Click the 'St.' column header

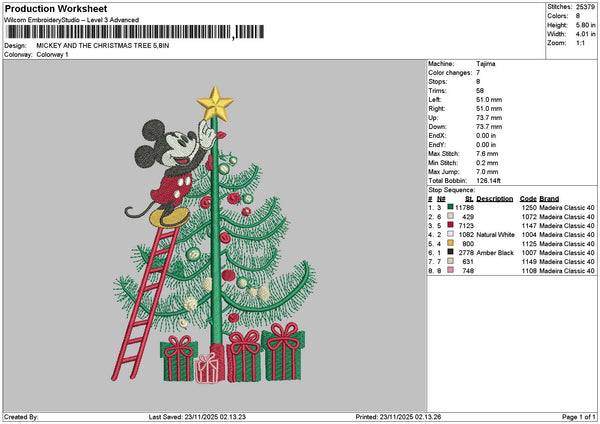pos(470,199)
